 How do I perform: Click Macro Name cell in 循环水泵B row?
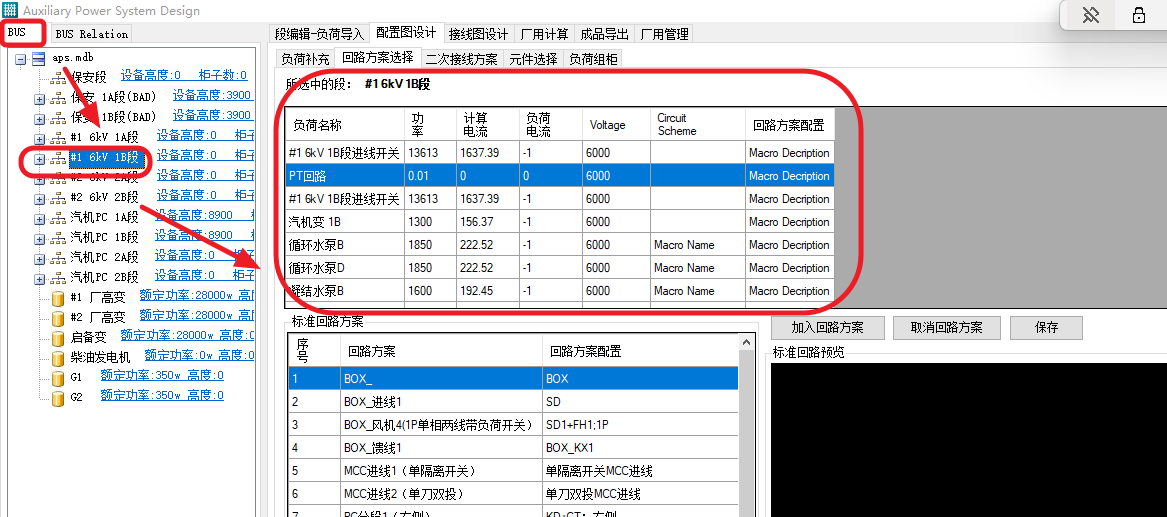point(697,245)
